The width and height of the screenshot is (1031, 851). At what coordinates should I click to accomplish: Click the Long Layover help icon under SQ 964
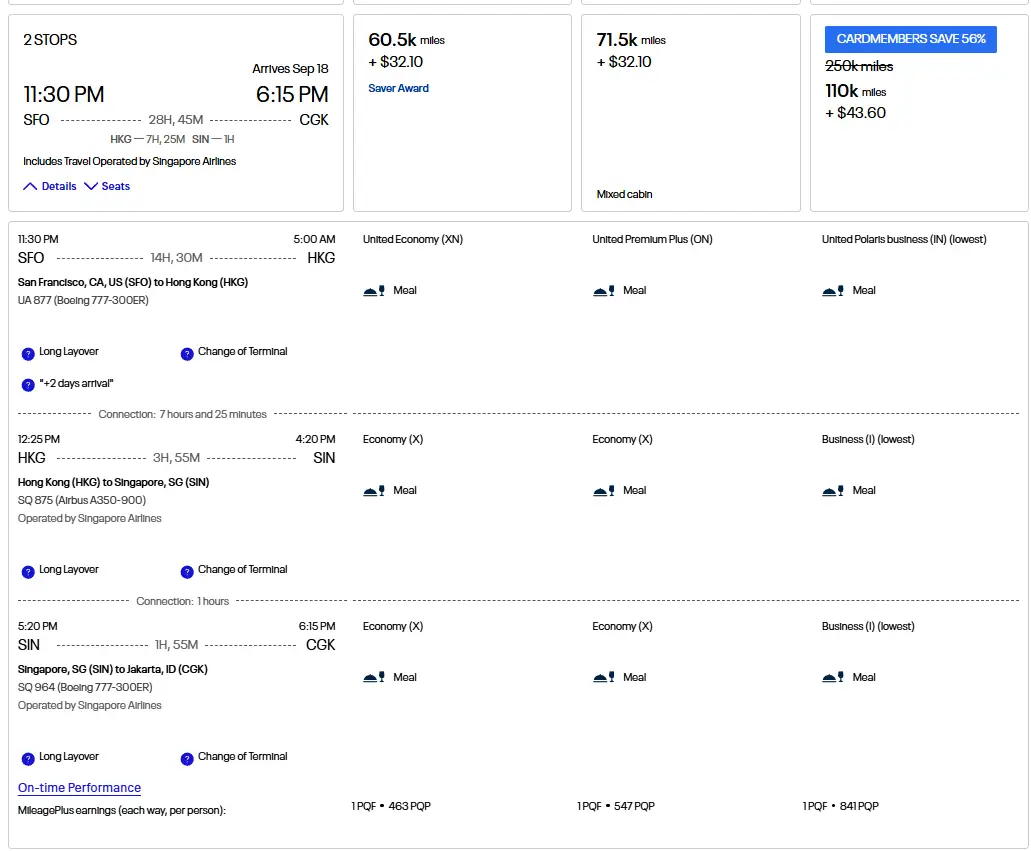(x=28, y=759)
